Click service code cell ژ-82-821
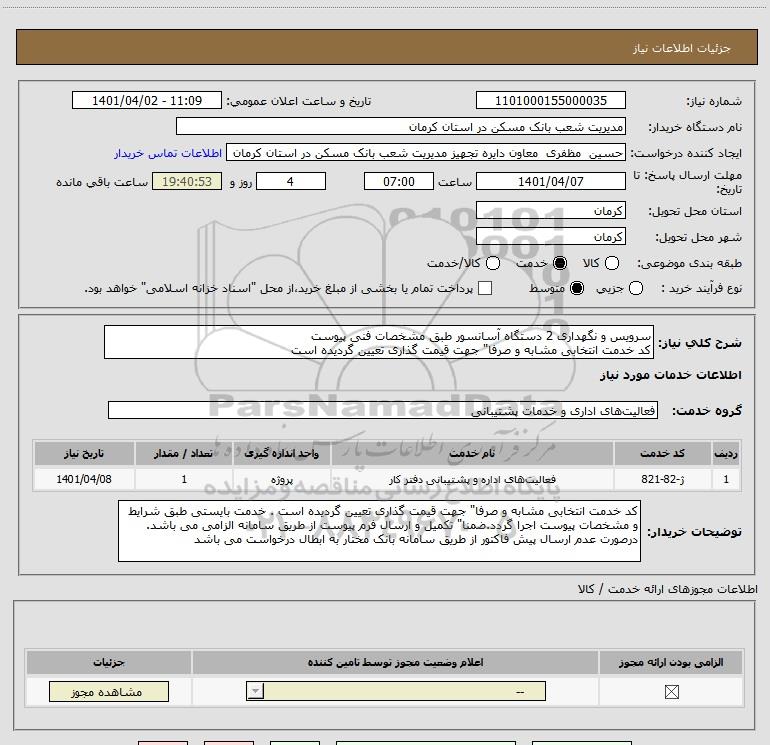The width and height of the screenshot is (770, 745). [662, 479]
